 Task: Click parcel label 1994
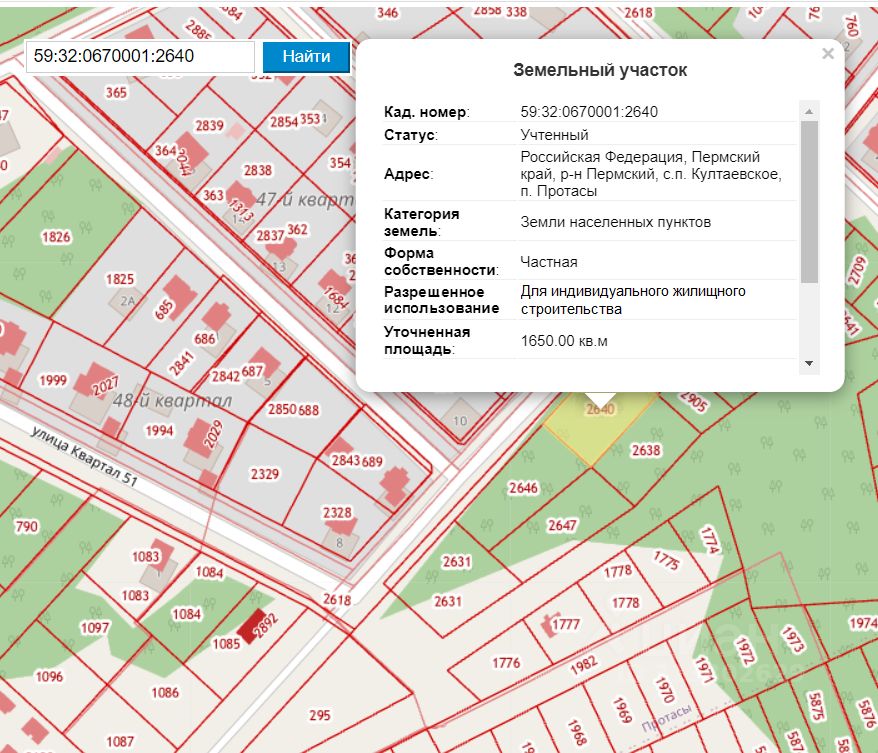point(160,431)
